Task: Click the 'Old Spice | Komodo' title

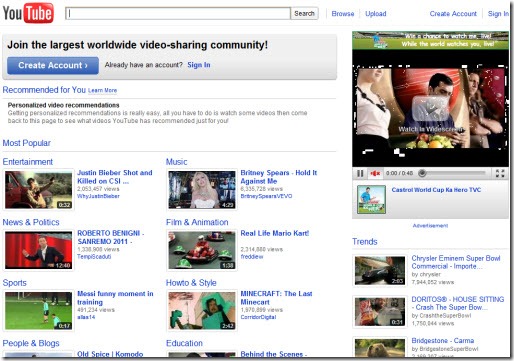Action: [x=110, y=354]
